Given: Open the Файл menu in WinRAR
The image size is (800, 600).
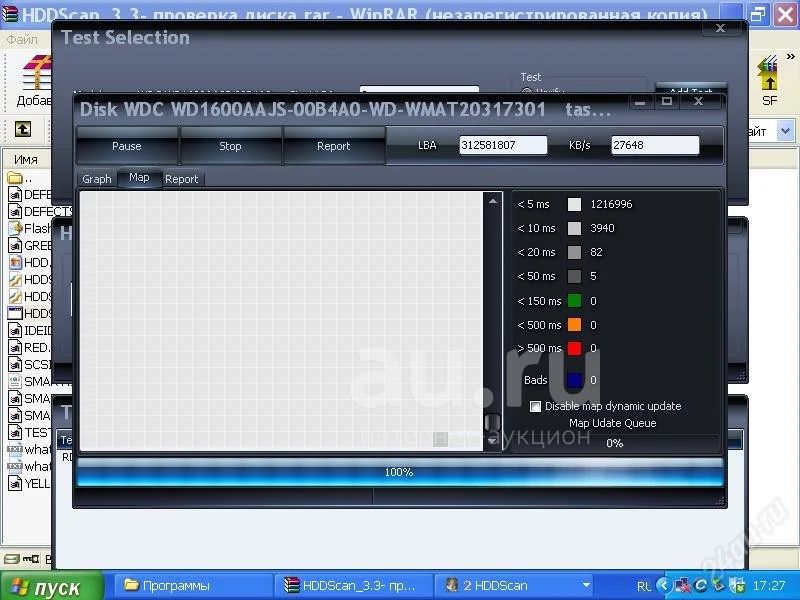Looking at the screenshot, I should coord(22,39).
